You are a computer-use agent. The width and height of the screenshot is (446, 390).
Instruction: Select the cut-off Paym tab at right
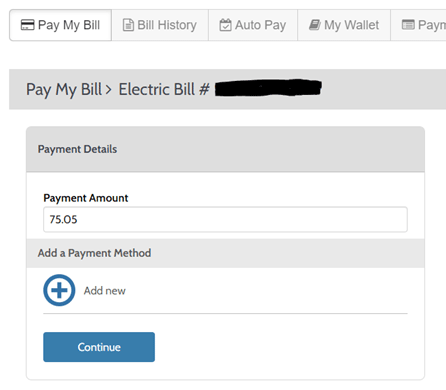click(x=418, y=25)
